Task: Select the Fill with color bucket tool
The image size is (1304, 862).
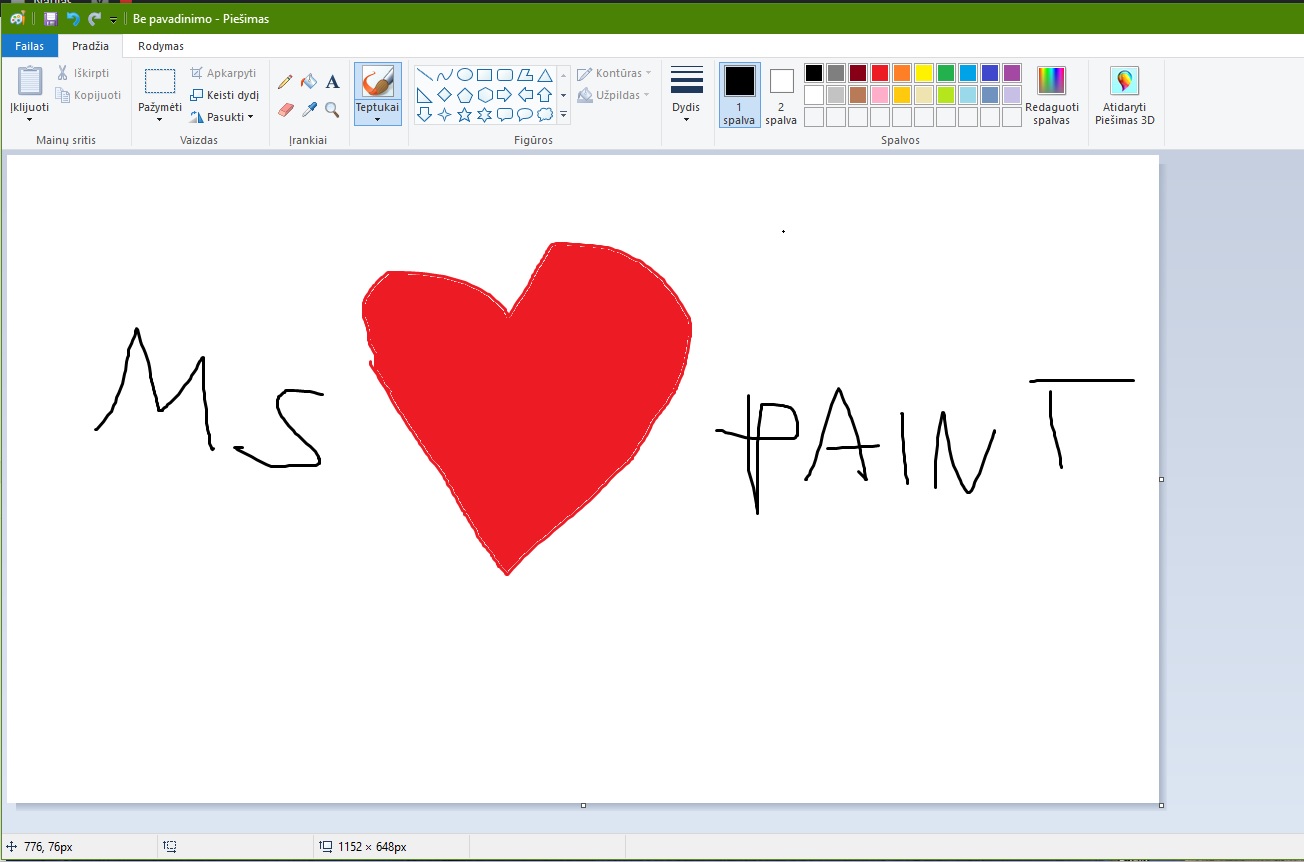Action: point(309,82)
